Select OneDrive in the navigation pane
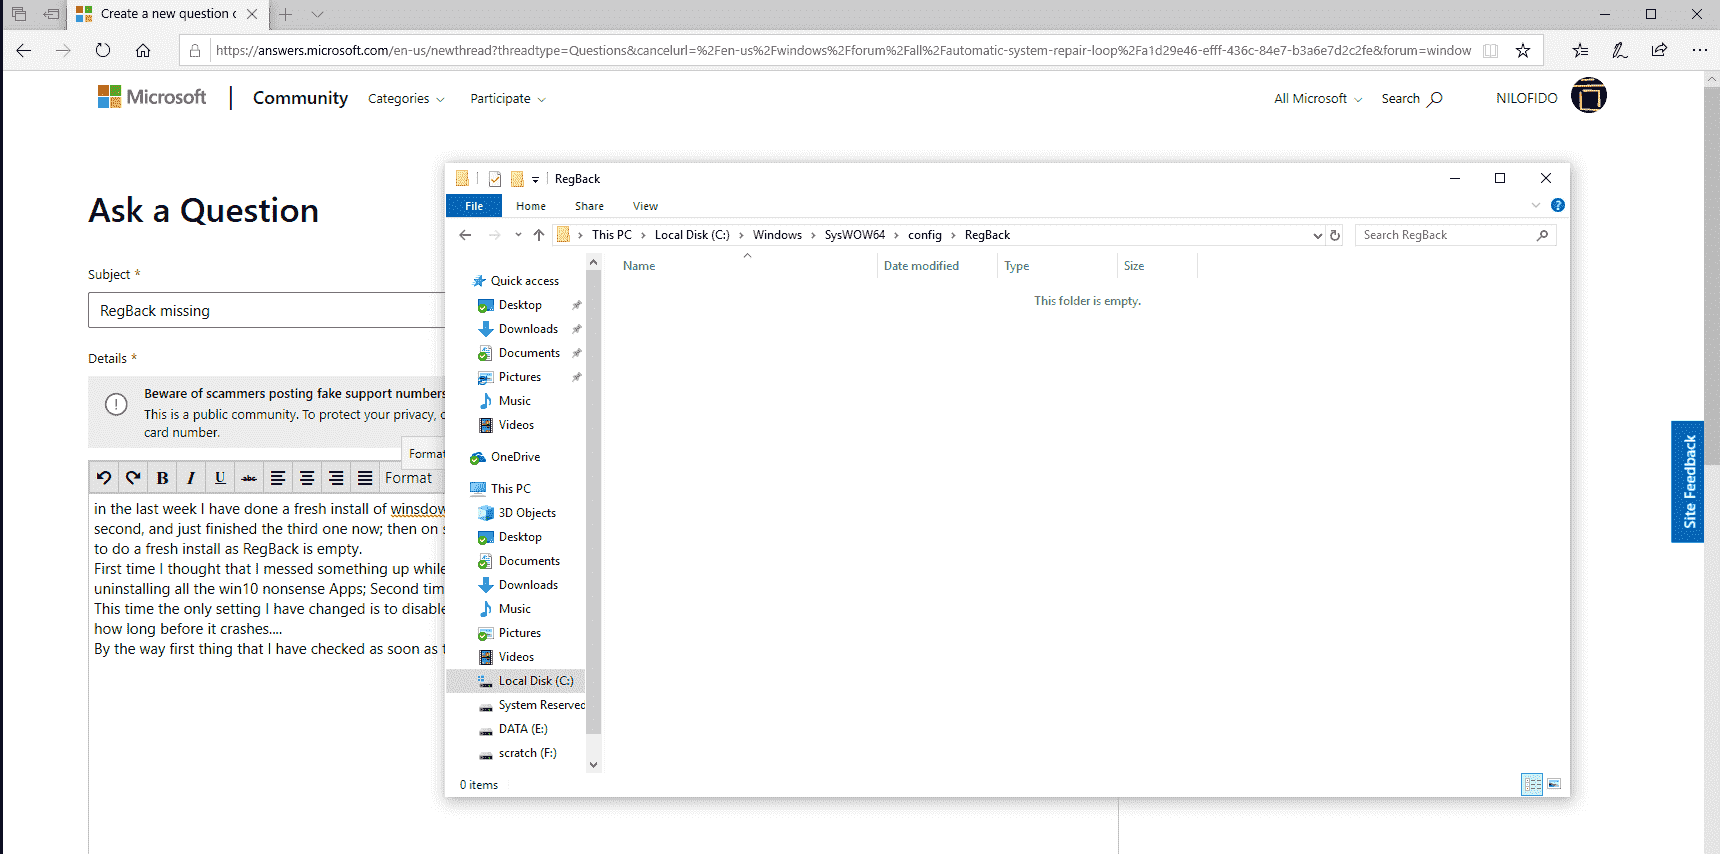 click(x=515, y=457)
